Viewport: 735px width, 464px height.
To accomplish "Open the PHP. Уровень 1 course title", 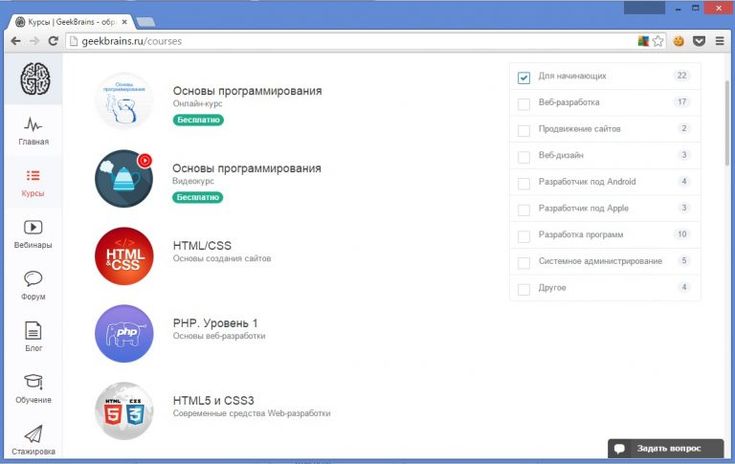I will pos(215,323).
